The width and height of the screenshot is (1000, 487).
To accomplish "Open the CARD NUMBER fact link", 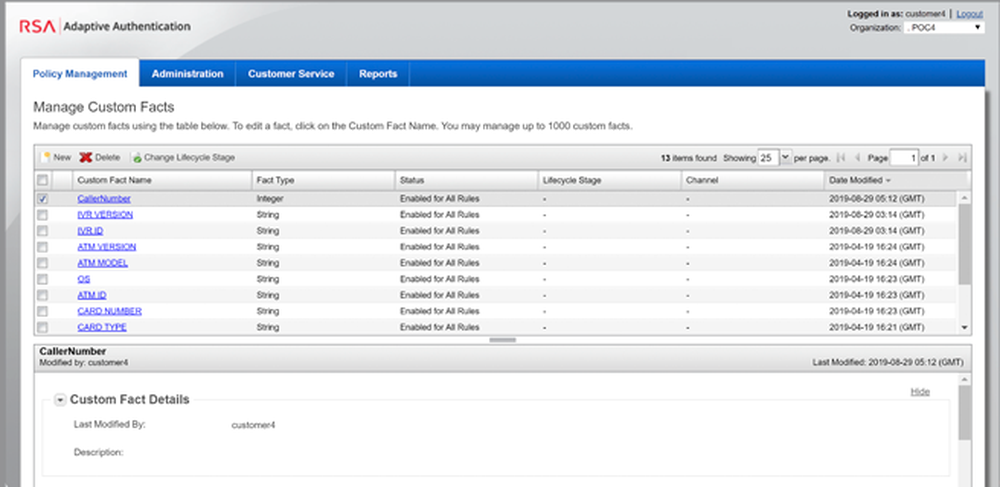I will click(x=110, y=311).
